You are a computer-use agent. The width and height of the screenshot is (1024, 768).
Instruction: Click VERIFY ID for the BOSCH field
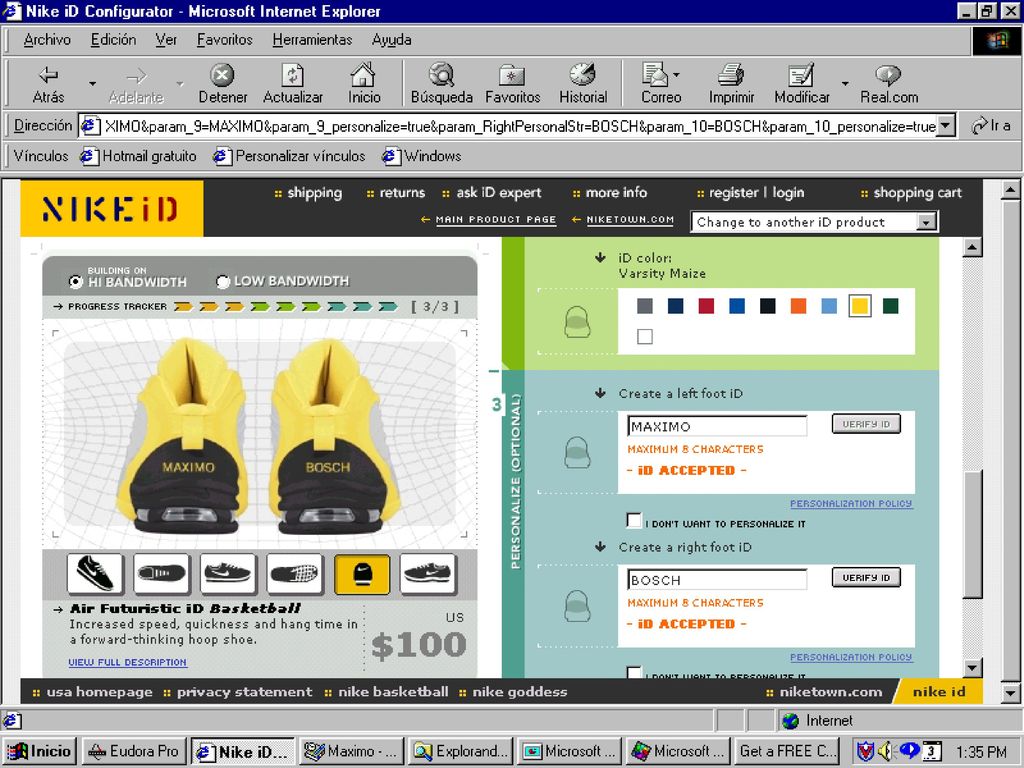point(866,577)
